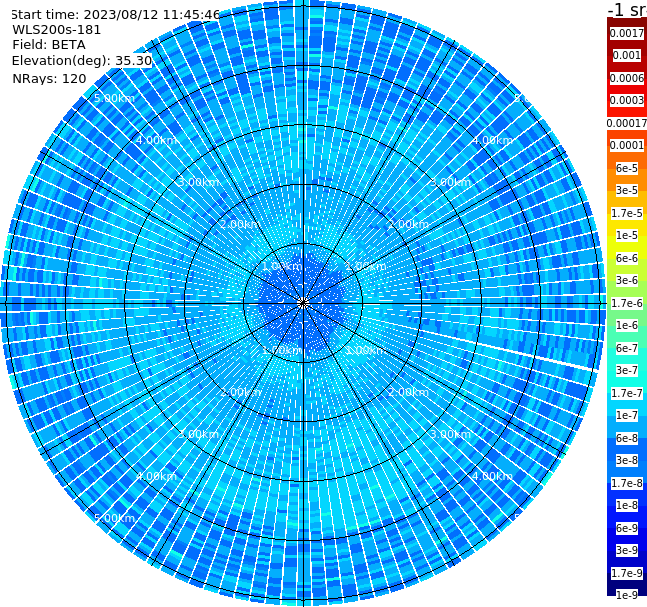The width and height of the screenshot is (647, 607).
Task: Click the 1e-9 colorbar bottom label
Action: (627, 595)
